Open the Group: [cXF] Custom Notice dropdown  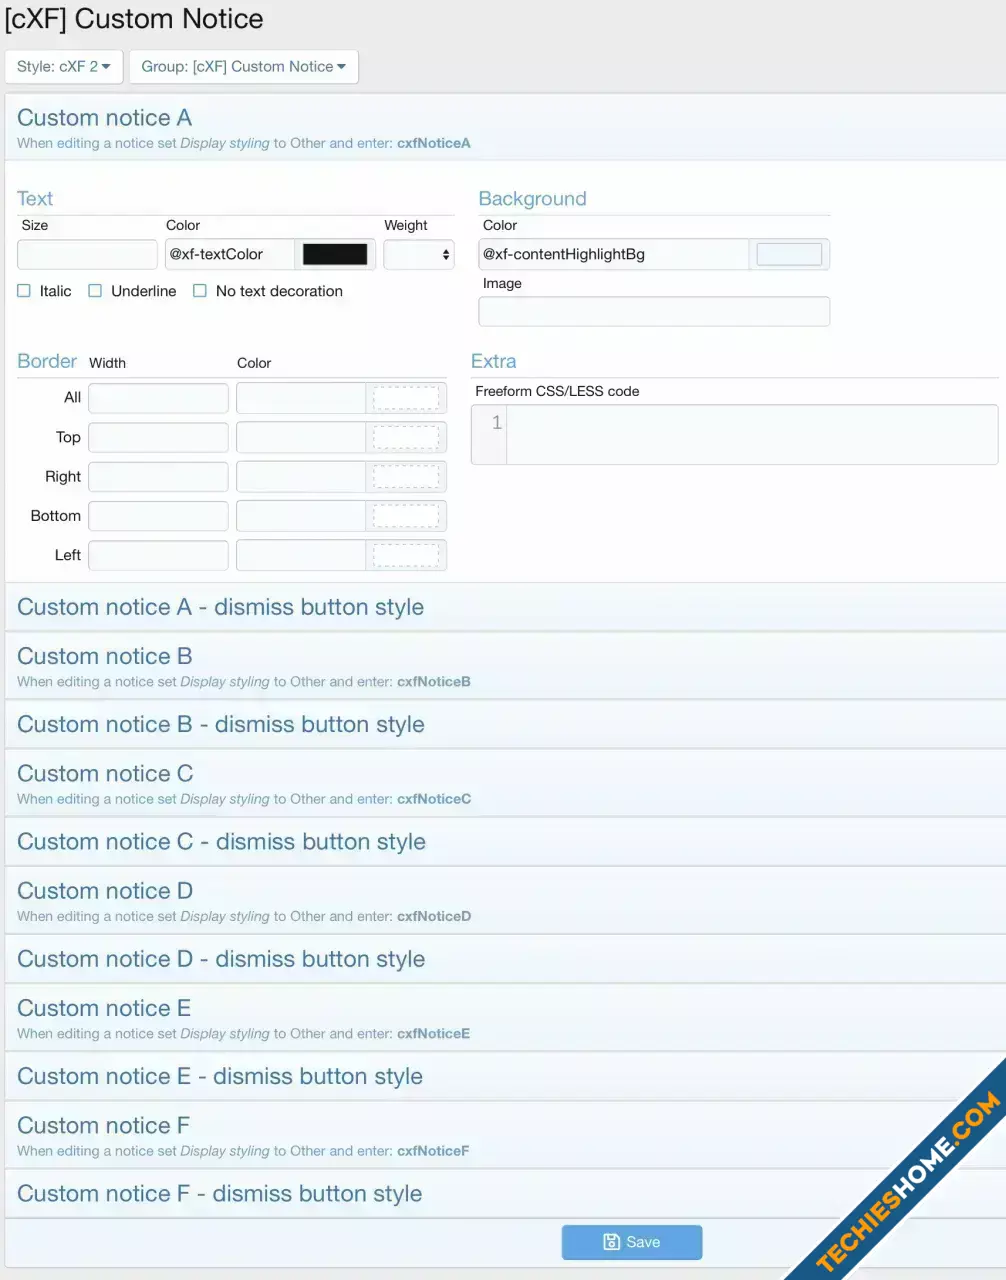(x=243, y=67)
